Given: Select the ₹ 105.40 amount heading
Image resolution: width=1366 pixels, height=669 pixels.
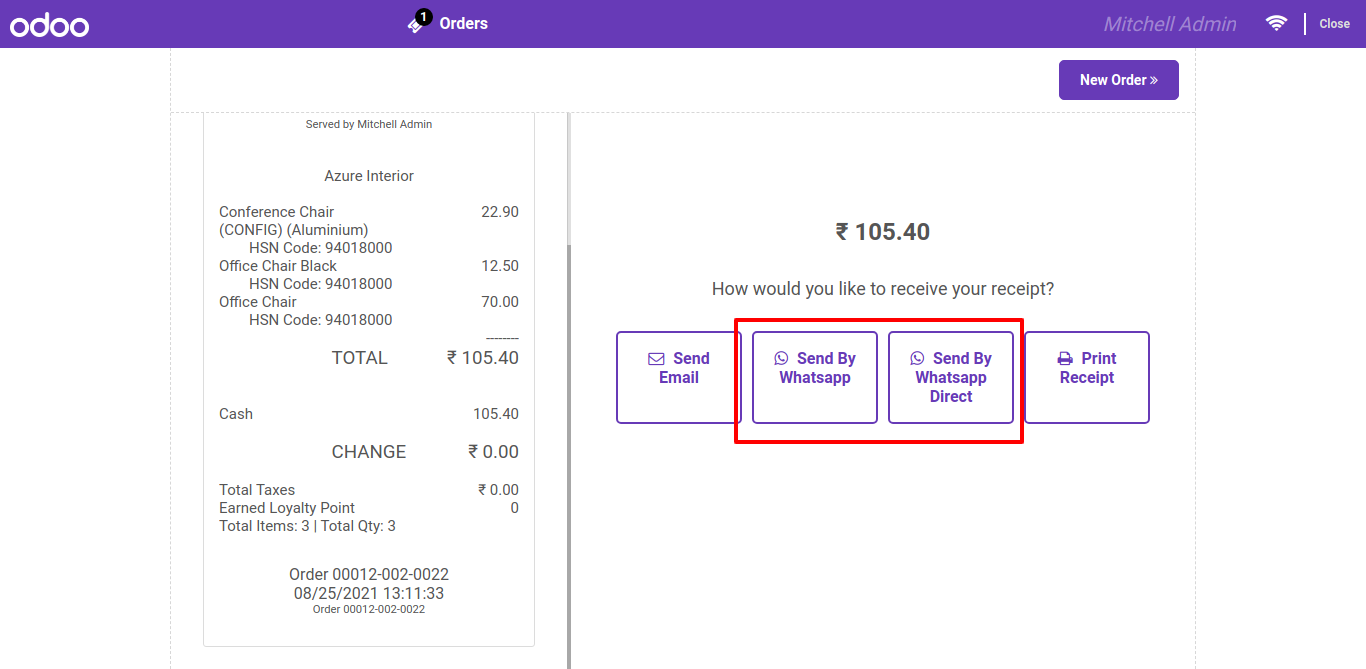Looking at the screenshot, I should pos(883,232).
